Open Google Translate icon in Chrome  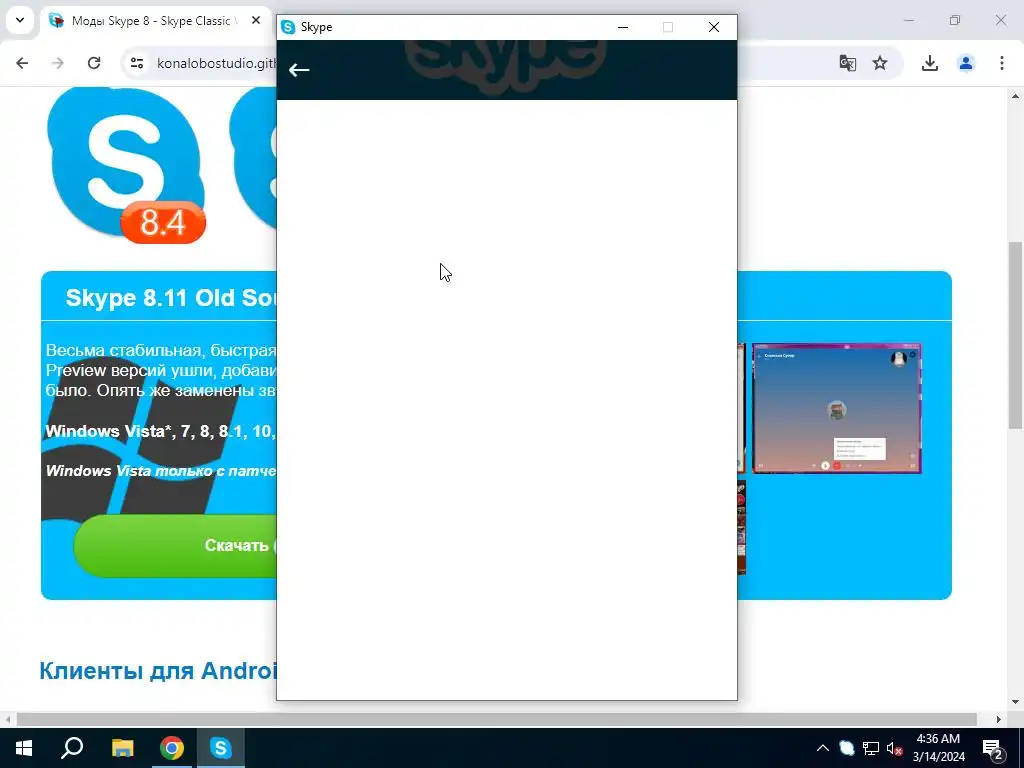coord(848,63)
